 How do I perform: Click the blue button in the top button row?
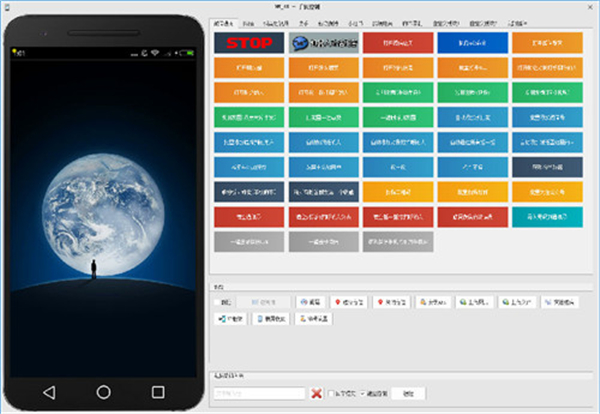pyautogui.click(x=470, y=44)
